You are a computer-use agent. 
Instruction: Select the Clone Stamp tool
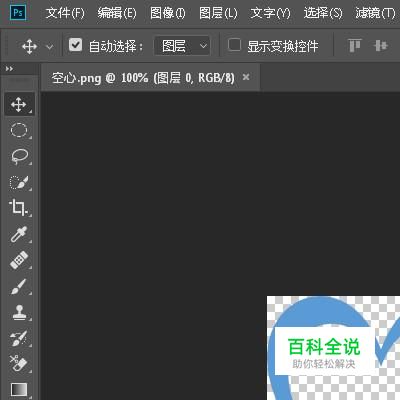click(19, 312)
